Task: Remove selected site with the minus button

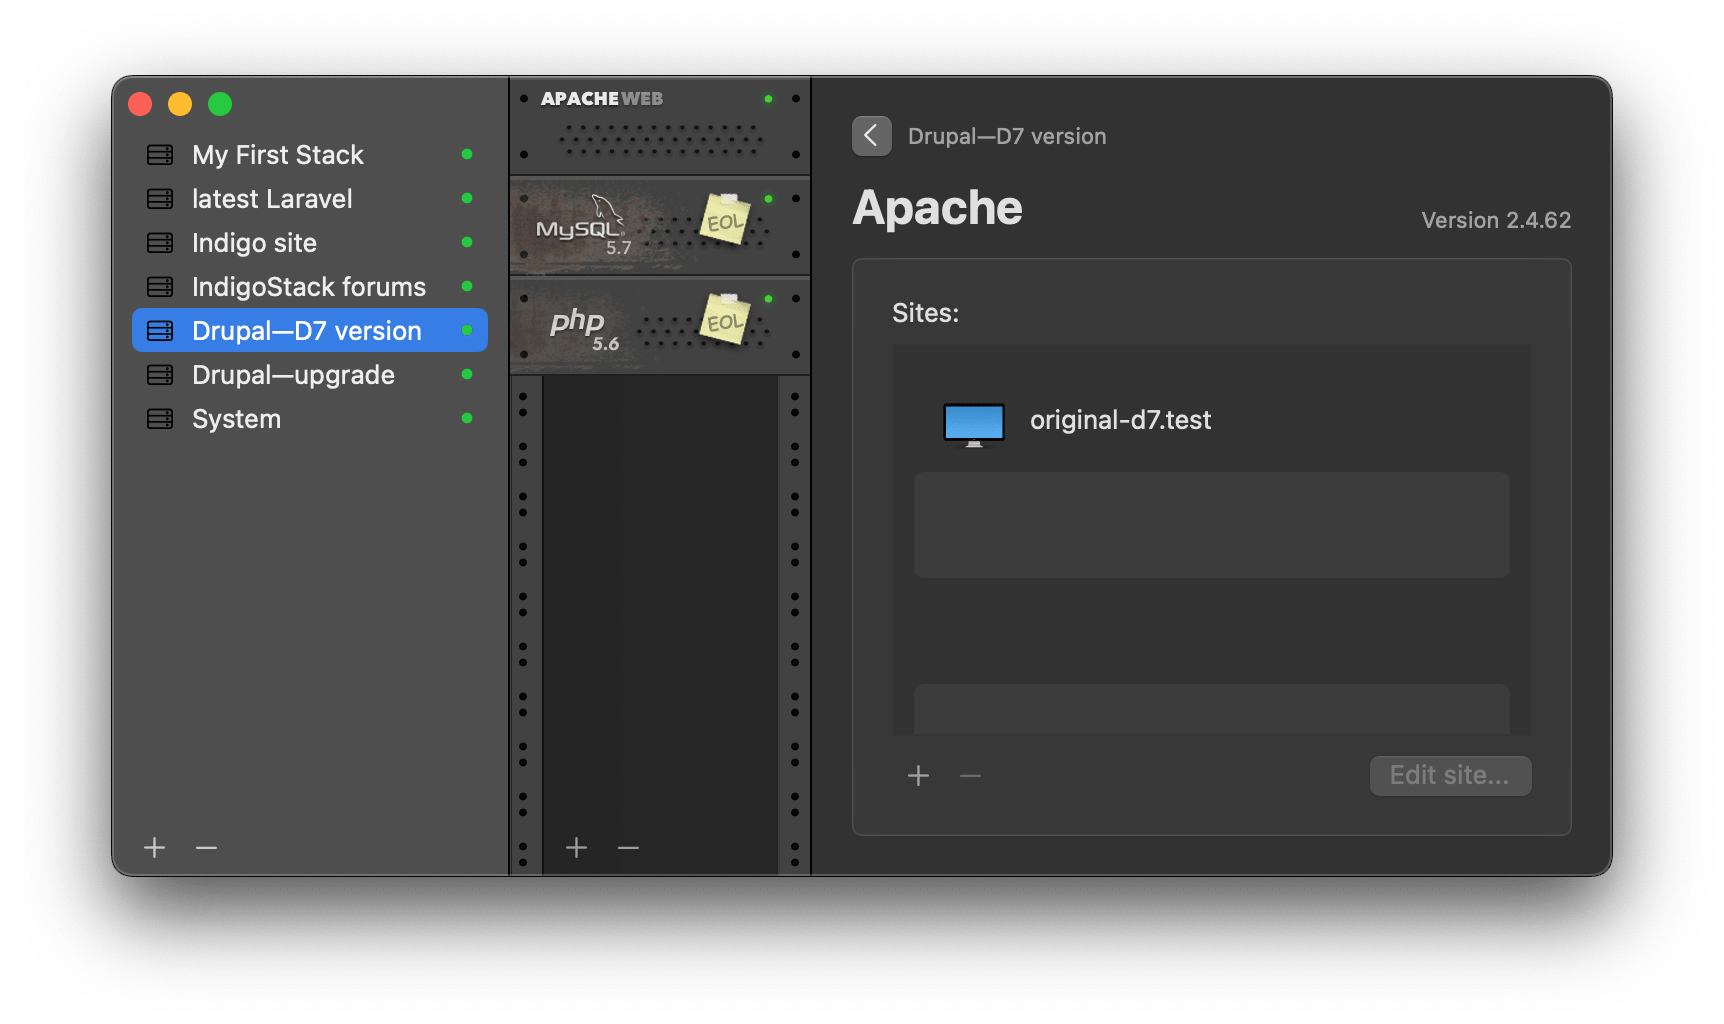Action: [x=968, y=775]
